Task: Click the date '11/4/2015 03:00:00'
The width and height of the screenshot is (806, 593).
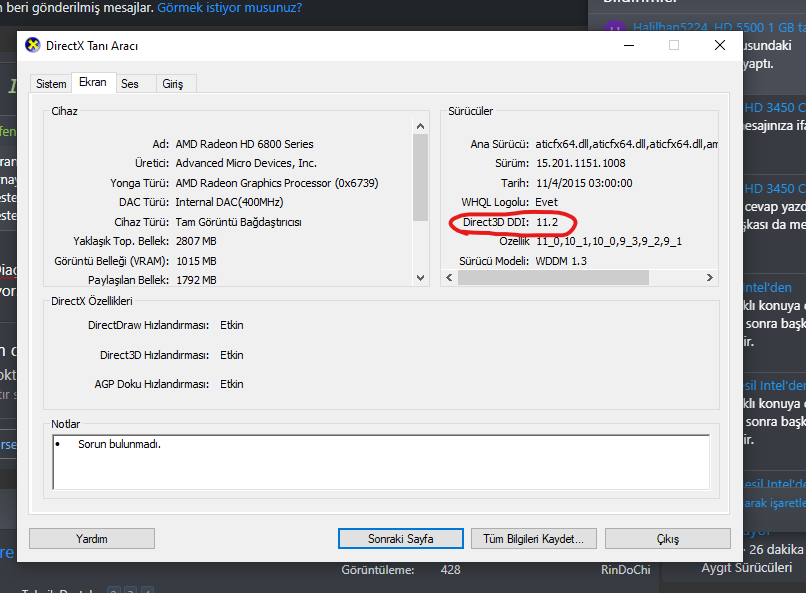Action: click(584, 183)
